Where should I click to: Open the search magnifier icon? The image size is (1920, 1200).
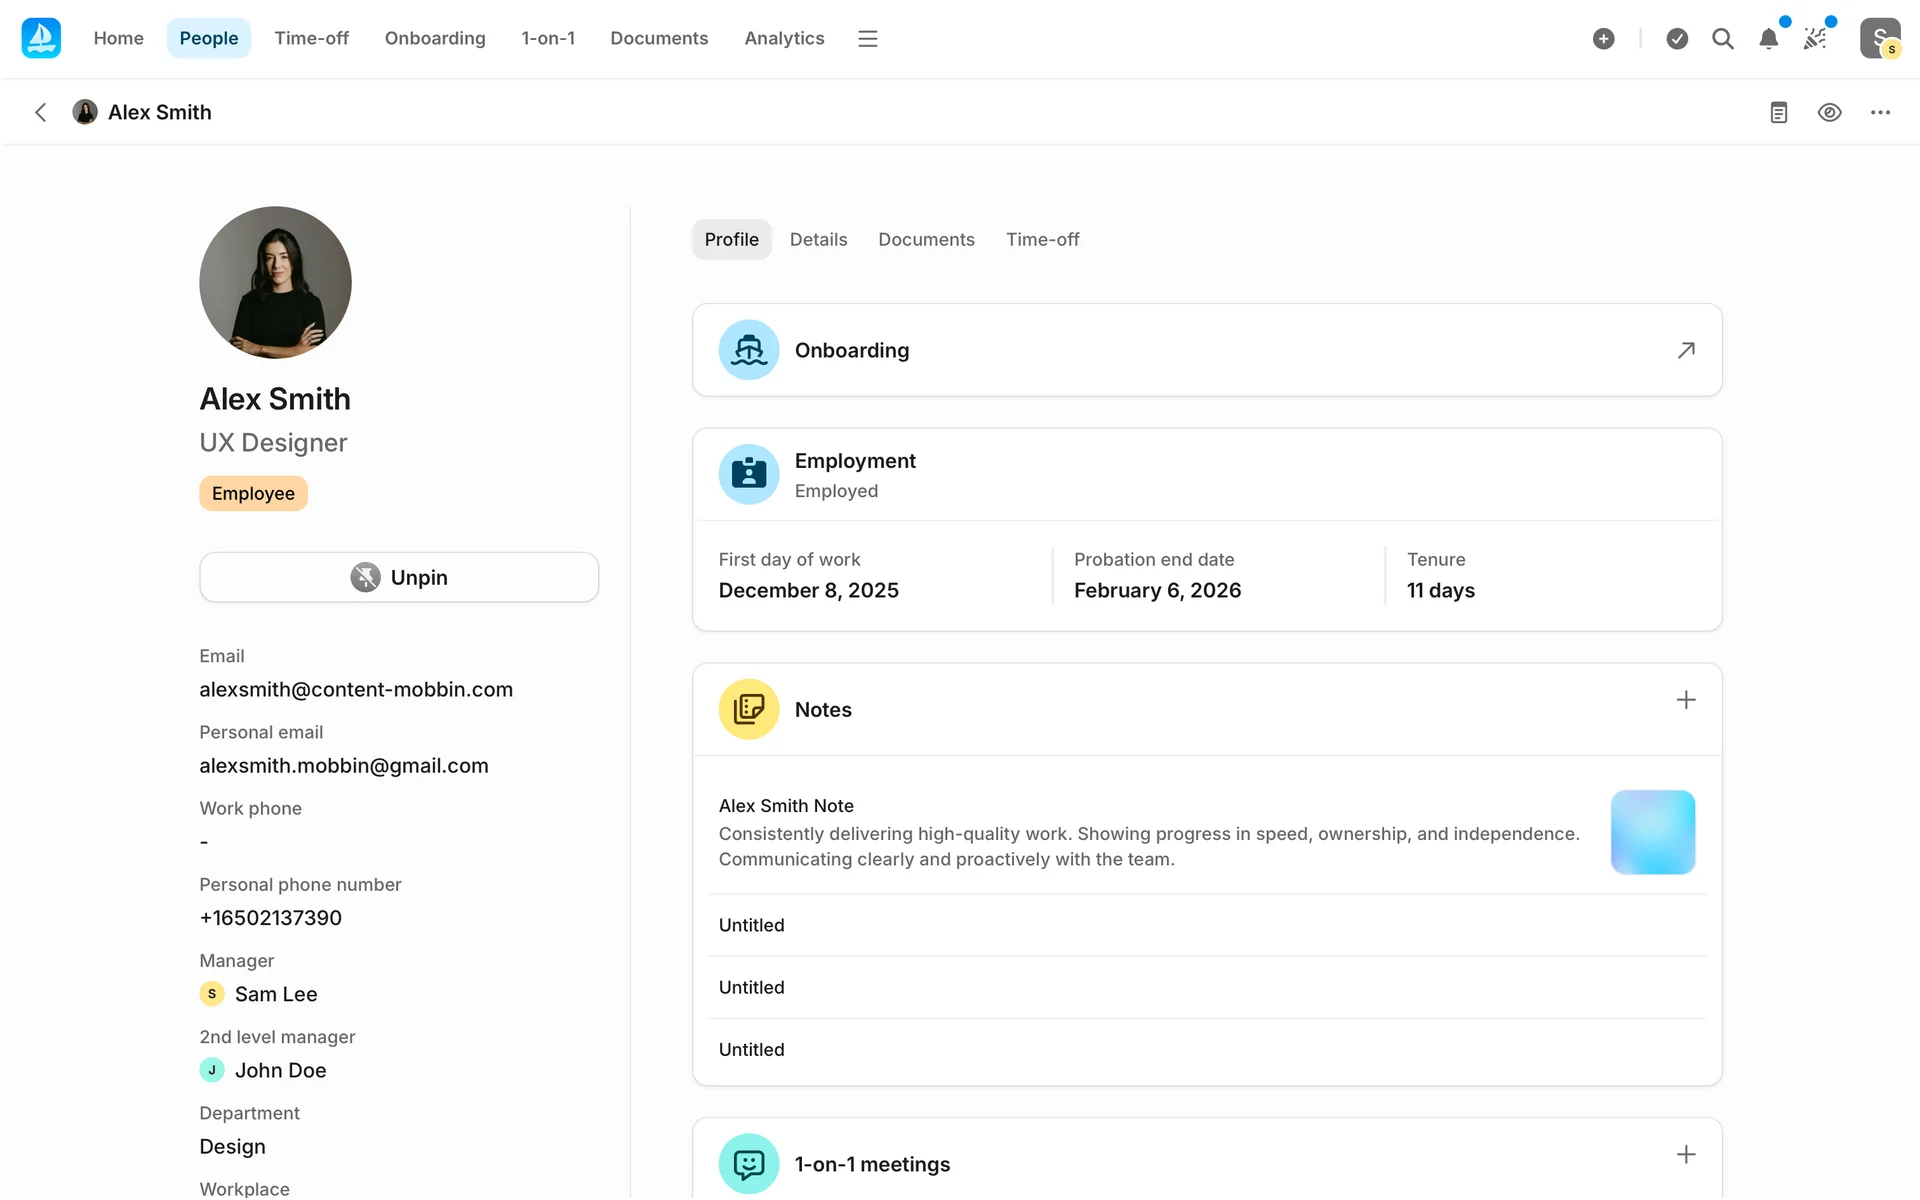(1722, 39)
